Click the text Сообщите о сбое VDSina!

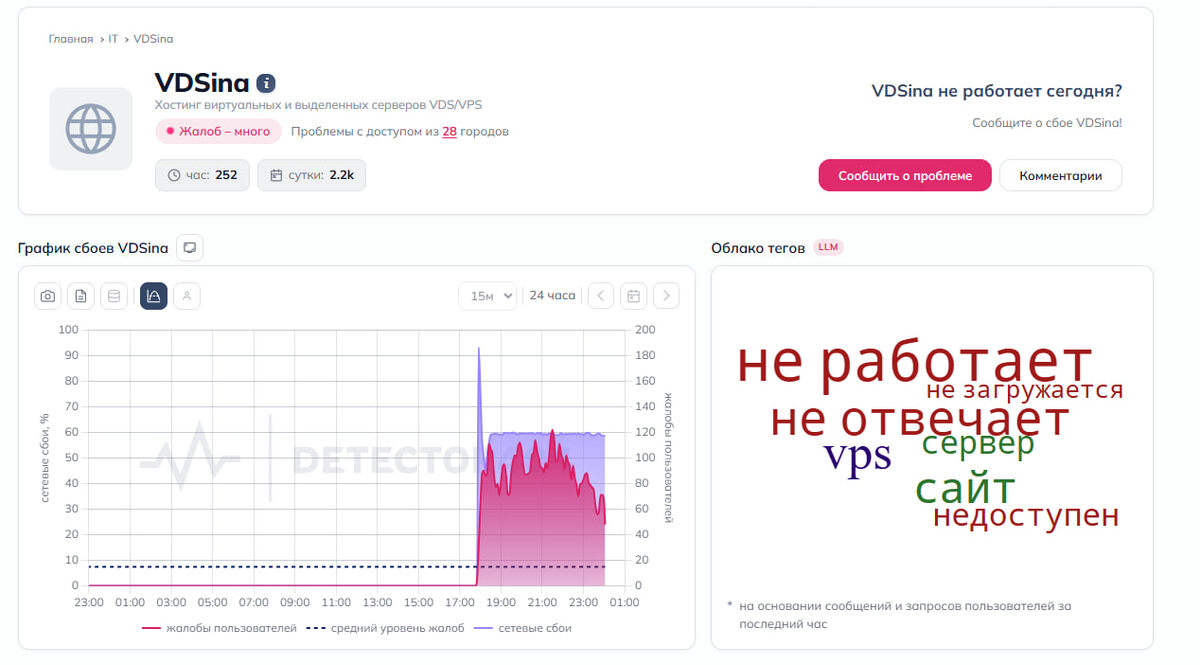[1047, 123]
